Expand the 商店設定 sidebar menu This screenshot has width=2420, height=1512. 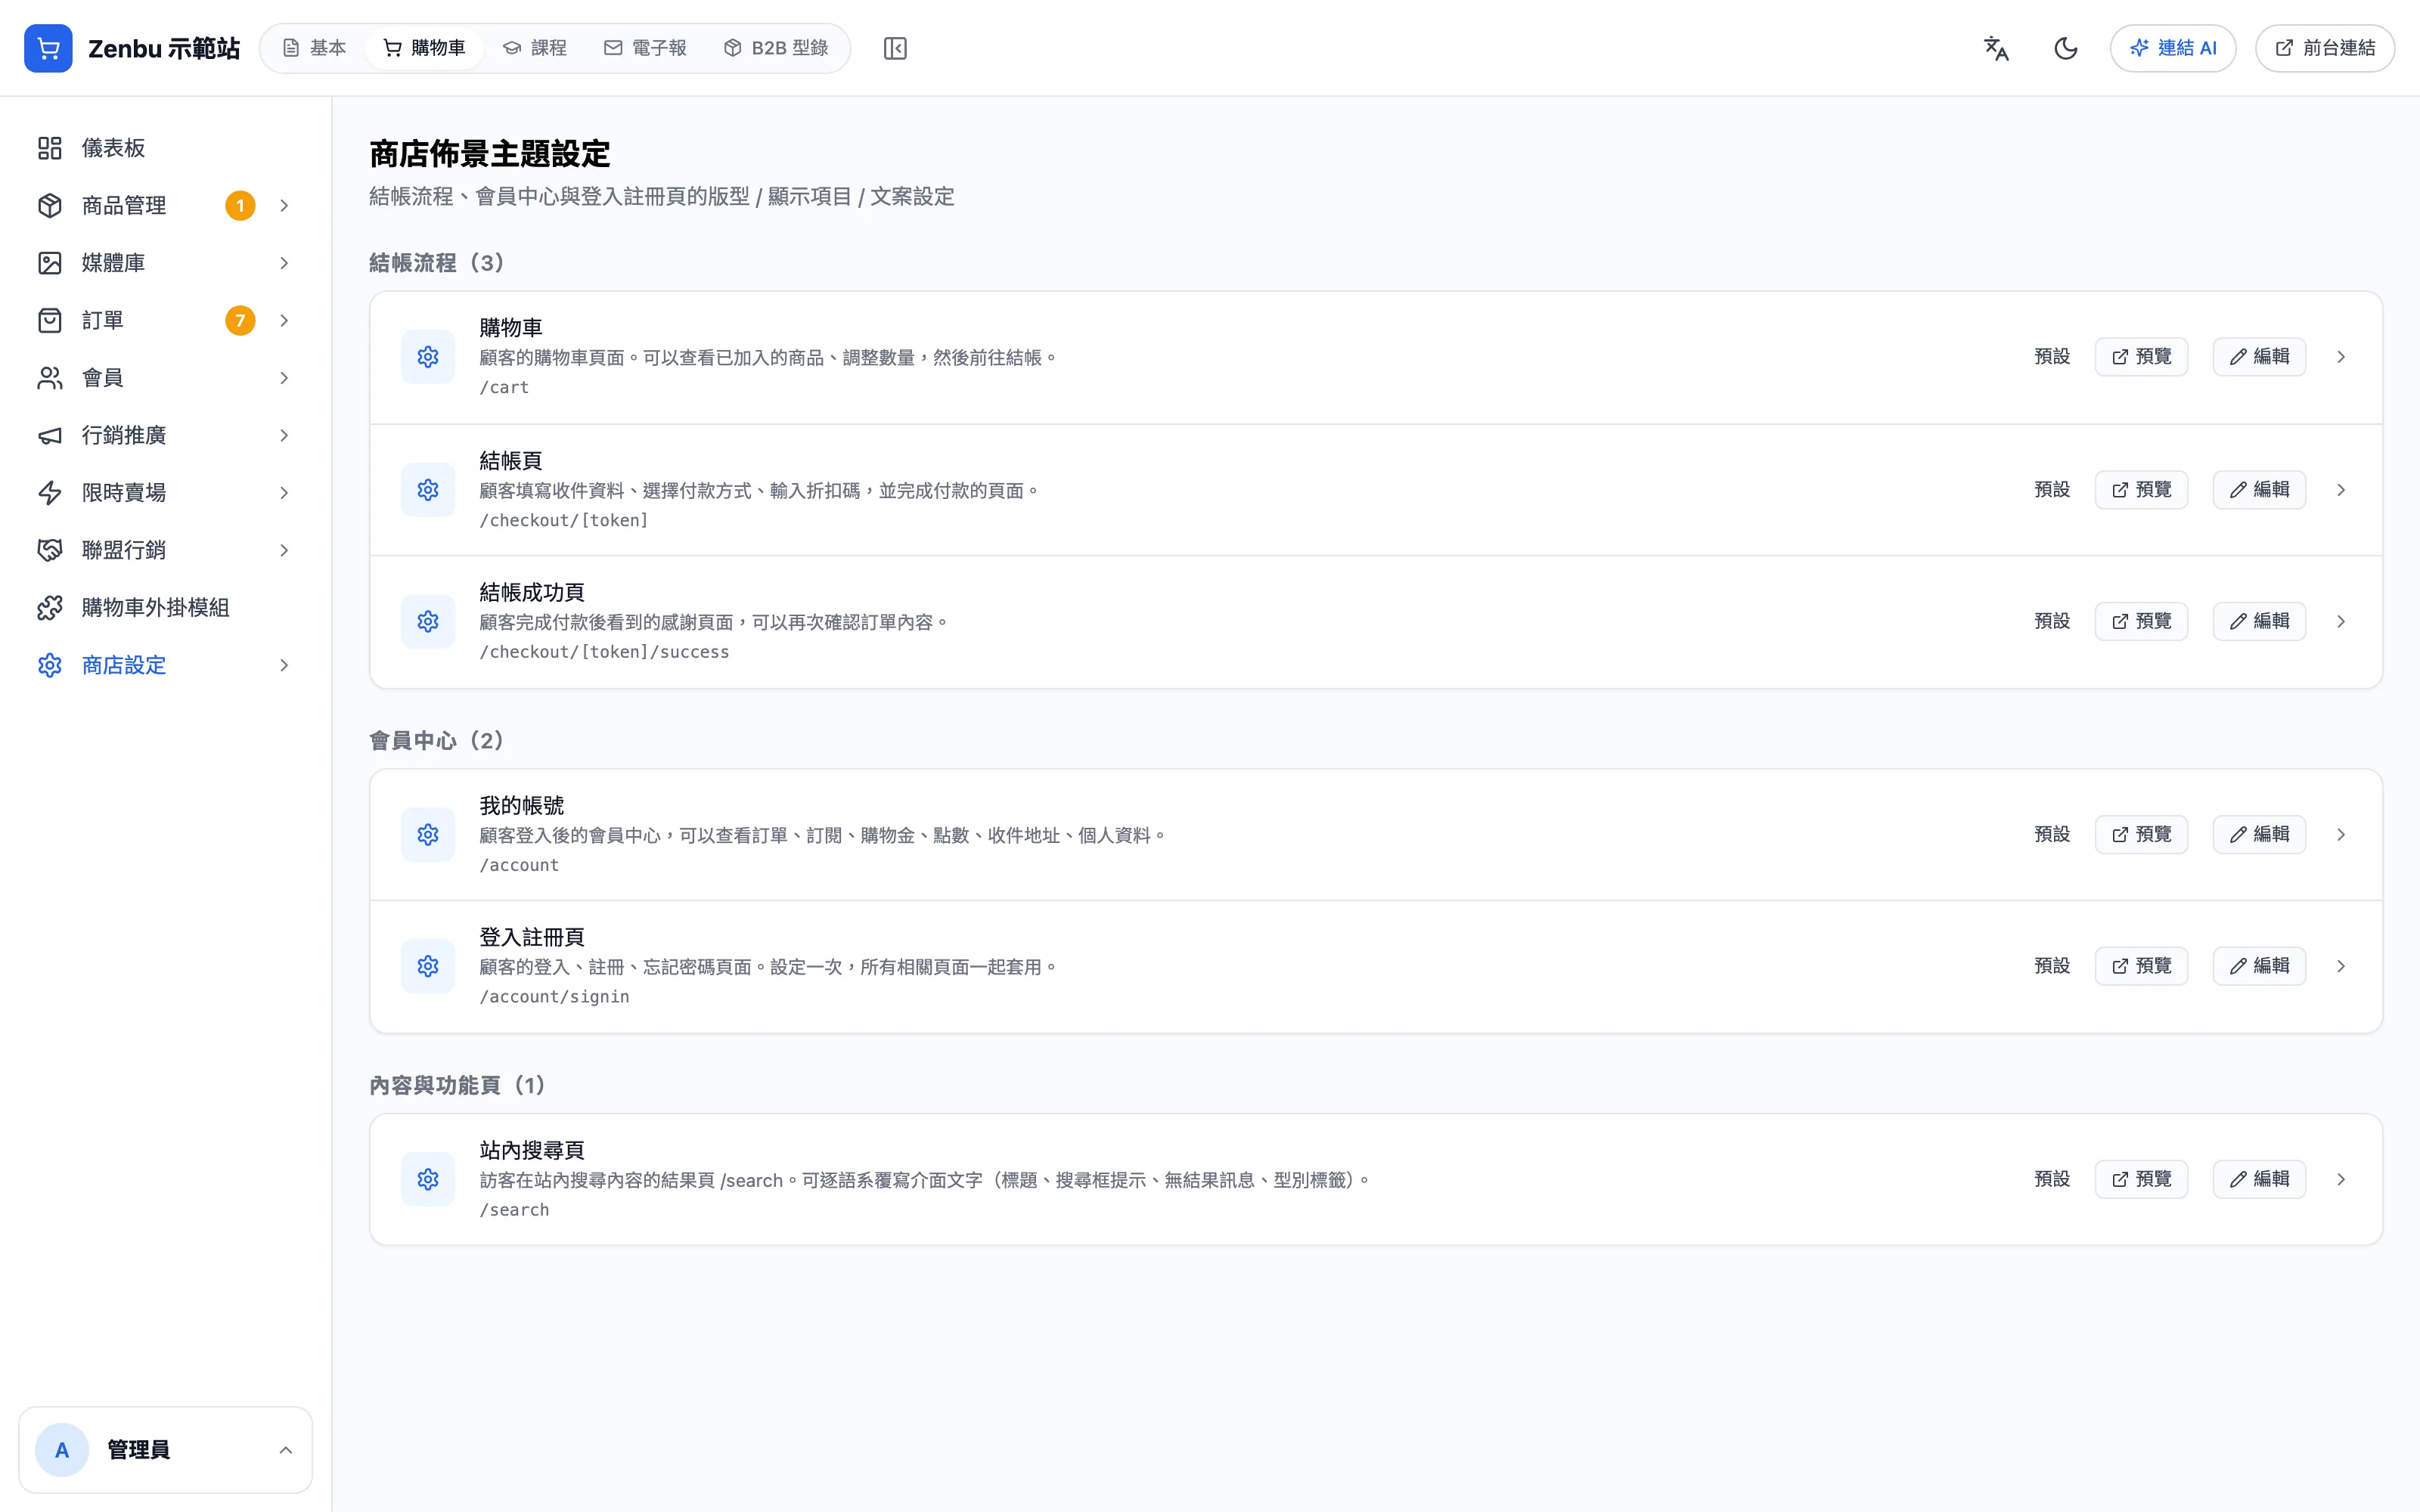pos(284,666)
